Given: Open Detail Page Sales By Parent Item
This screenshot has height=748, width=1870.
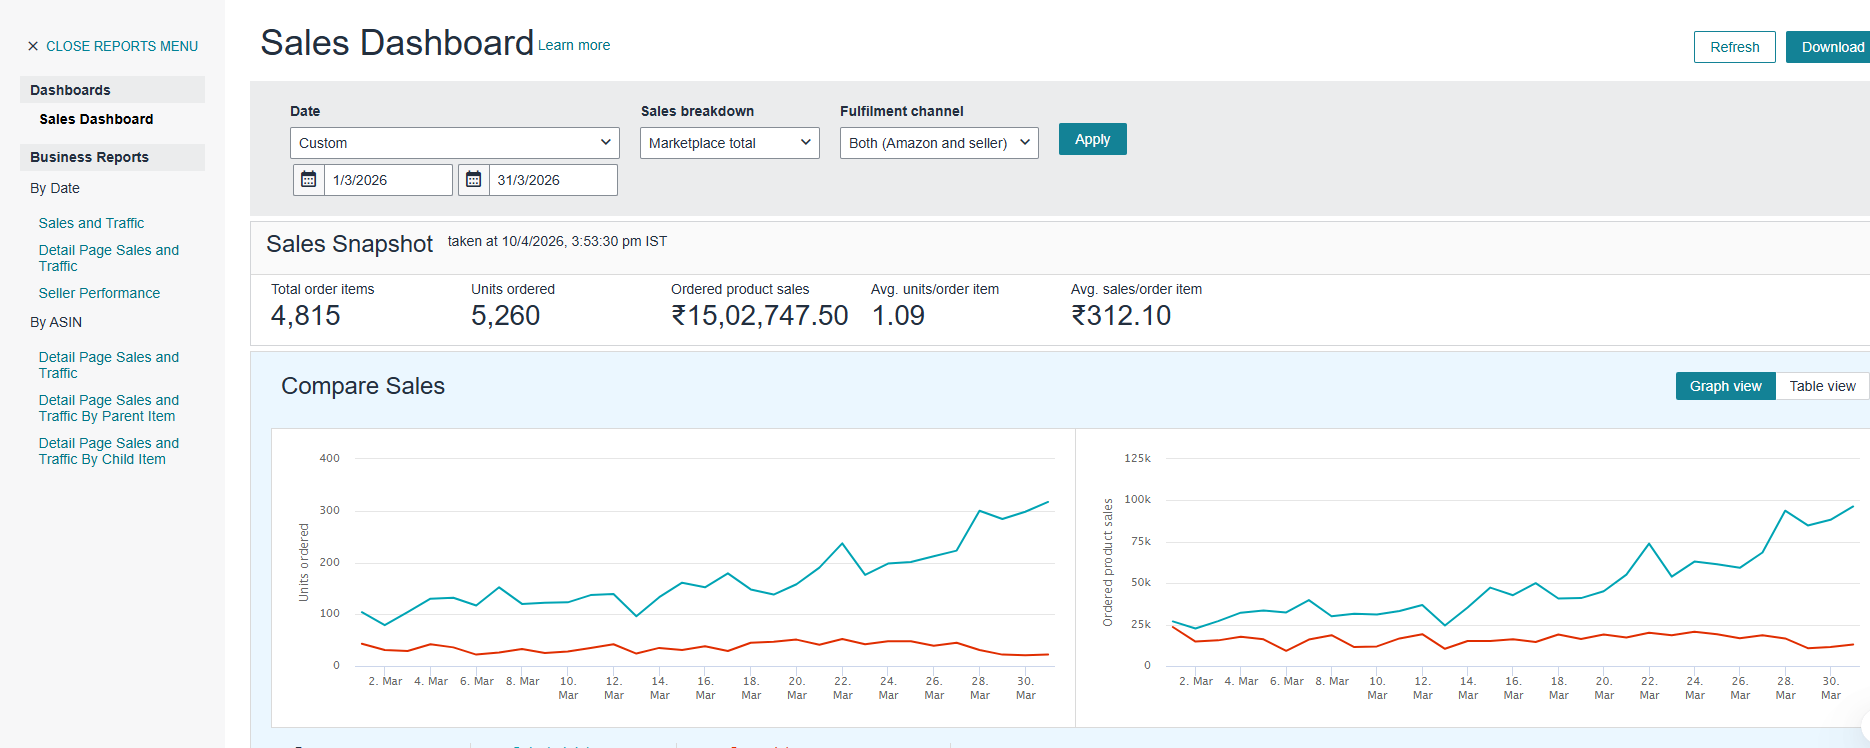Looking at the screenshot, I should pyautogui.click(x=108, y=408).
